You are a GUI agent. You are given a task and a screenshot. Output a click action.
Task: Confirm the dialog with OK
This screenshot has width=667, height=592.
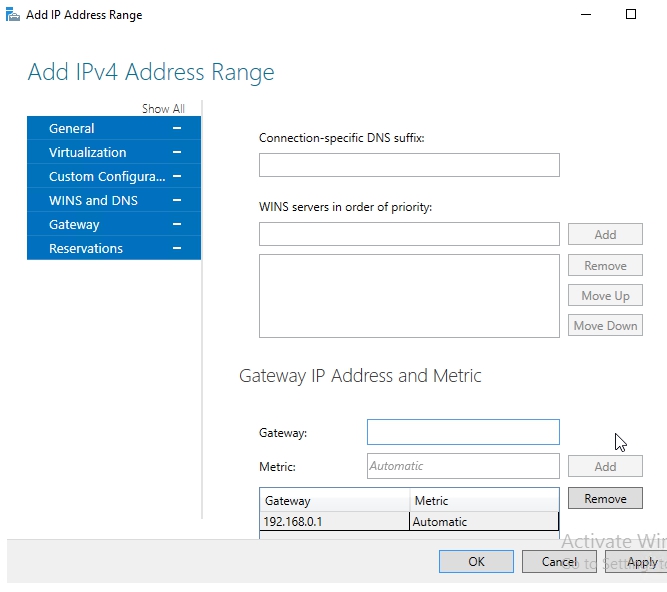click(476, 562)
